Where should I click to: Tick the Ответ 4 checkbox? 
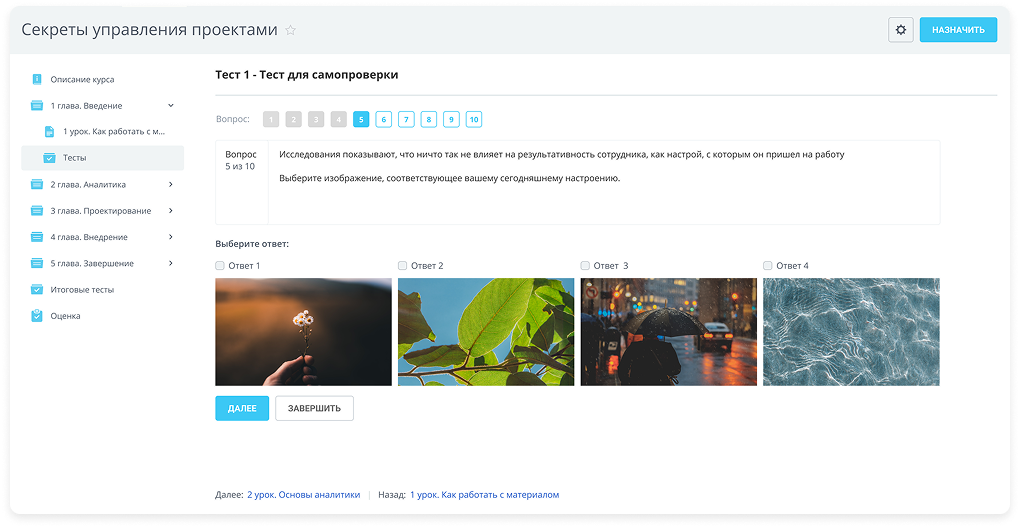point(768,265)
